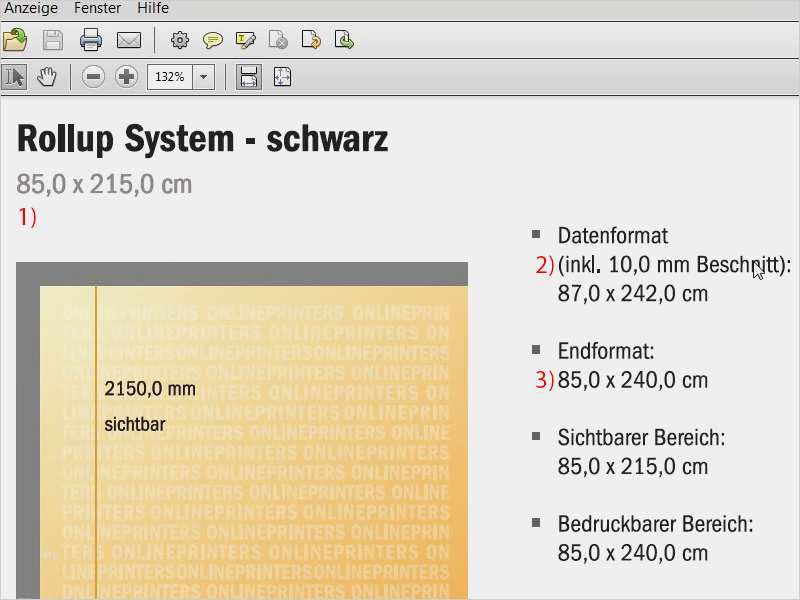Click the value '87,0 x 242,0 cm'

coord(633,294)
